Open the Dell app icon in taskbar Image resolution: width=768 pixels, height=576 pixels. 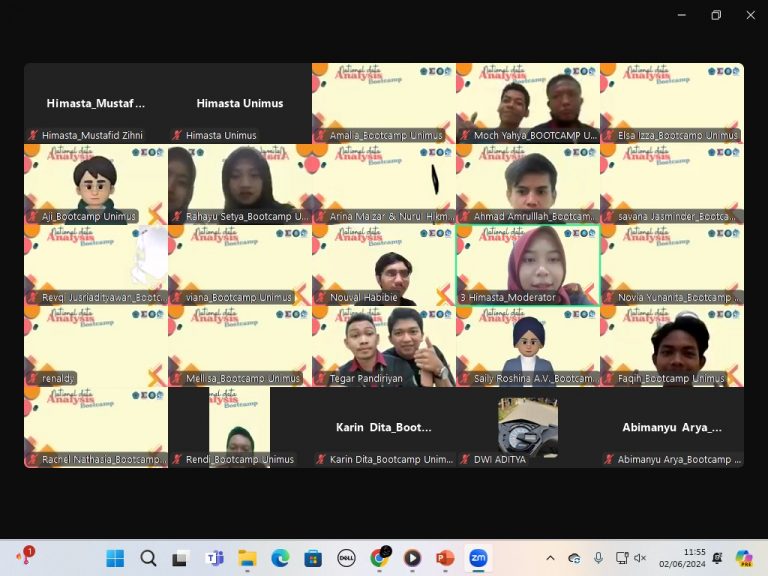[x=346, y=558]
